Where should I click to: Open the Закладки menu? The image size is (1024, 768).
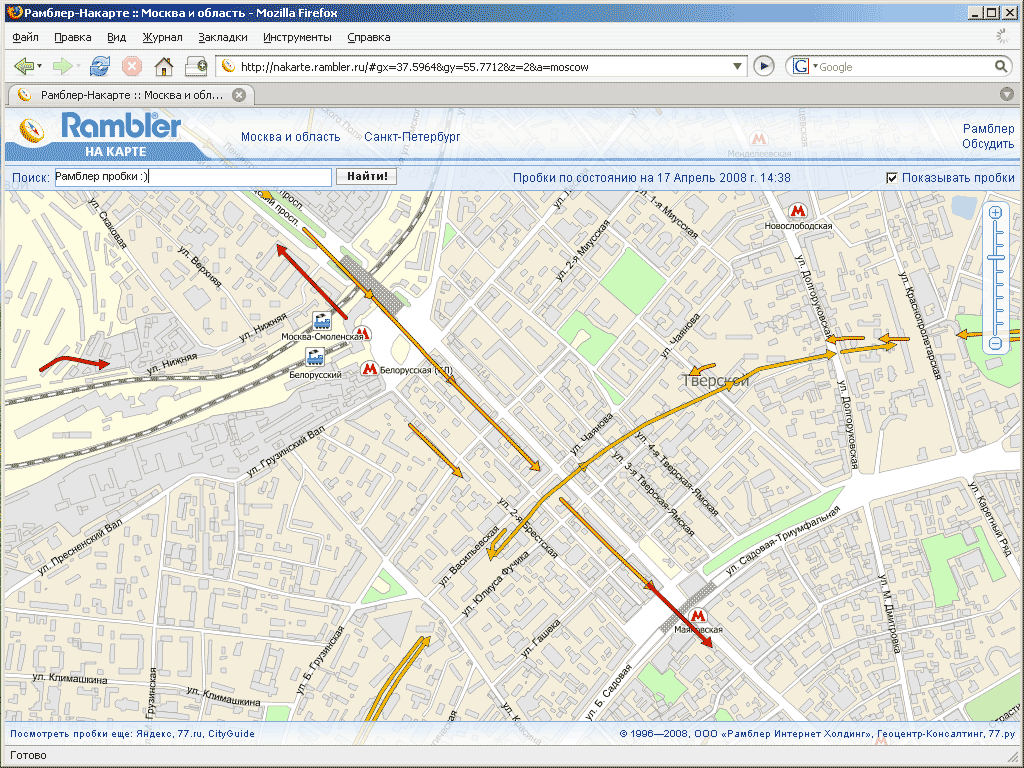click(223, 37)
